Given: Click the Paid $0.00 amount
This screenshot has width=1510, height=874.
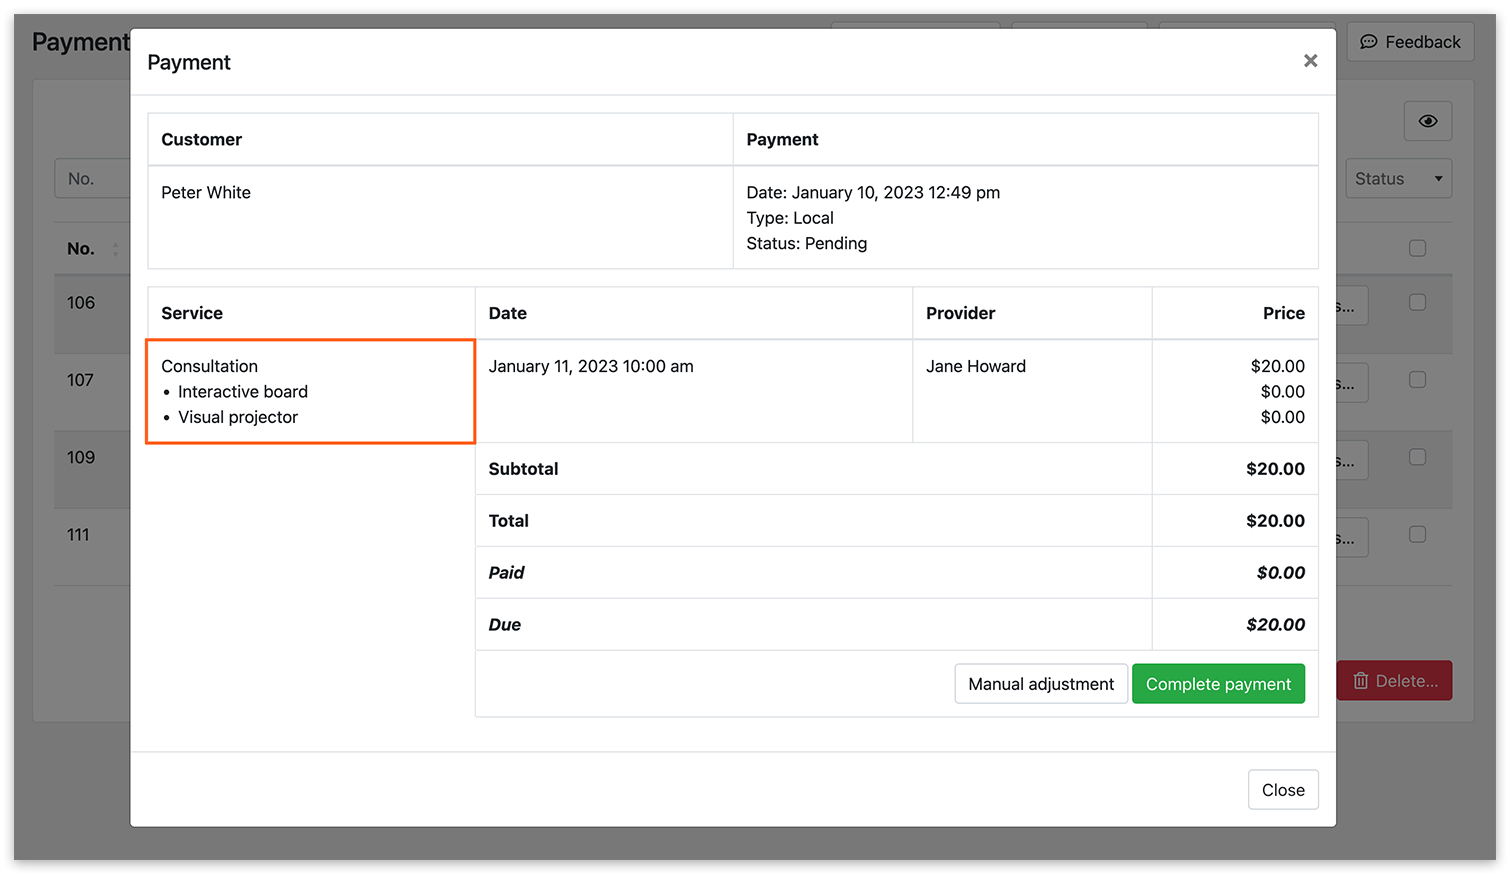Looking at the screenshot, I should [x=1281, y=573].
